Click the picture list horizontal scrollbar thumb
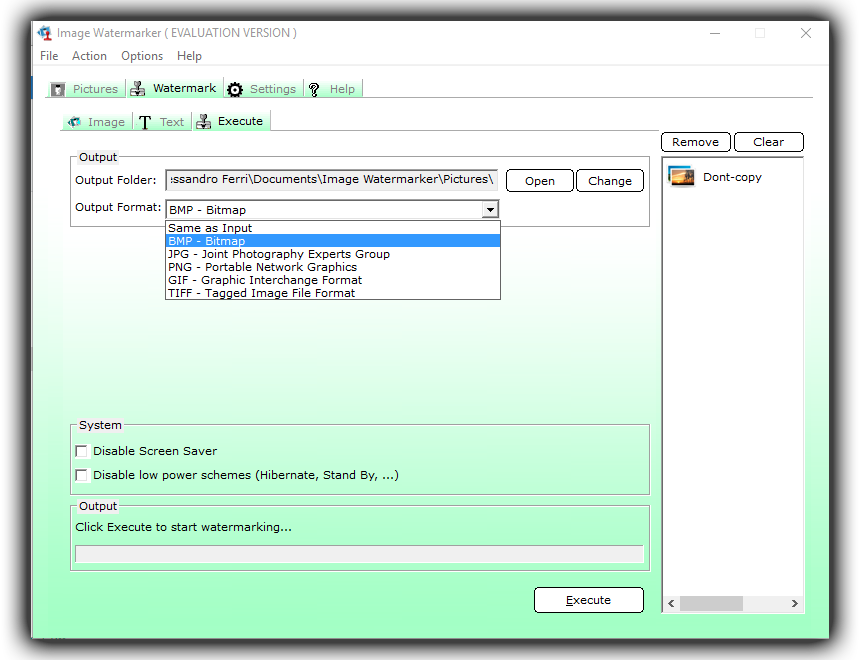Viewport: 860px width, 660px height. 711,603
